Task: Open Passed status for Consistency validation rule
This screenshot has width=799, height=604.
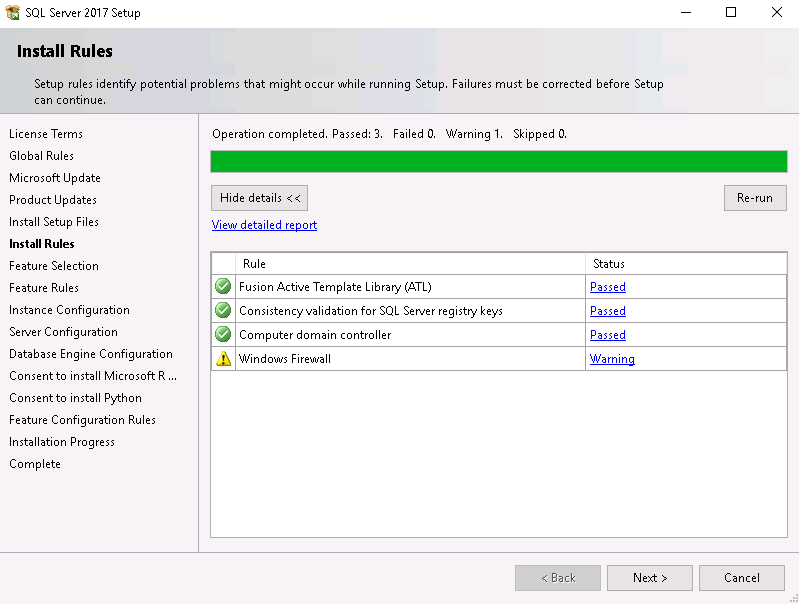Action: tap(607, 311)
